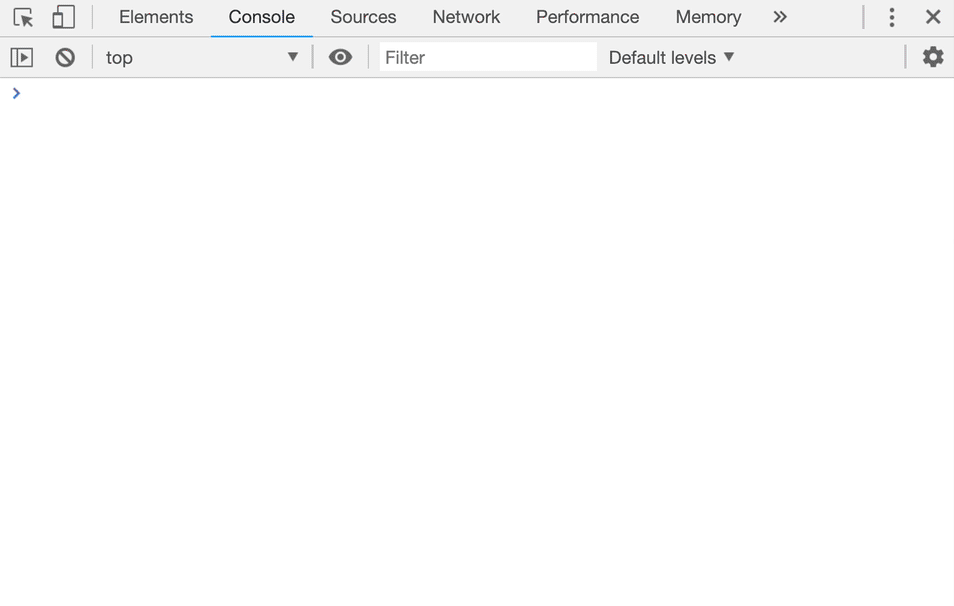Switch to the Sources panel
The image size is (954, 606).
pos(363,17)
